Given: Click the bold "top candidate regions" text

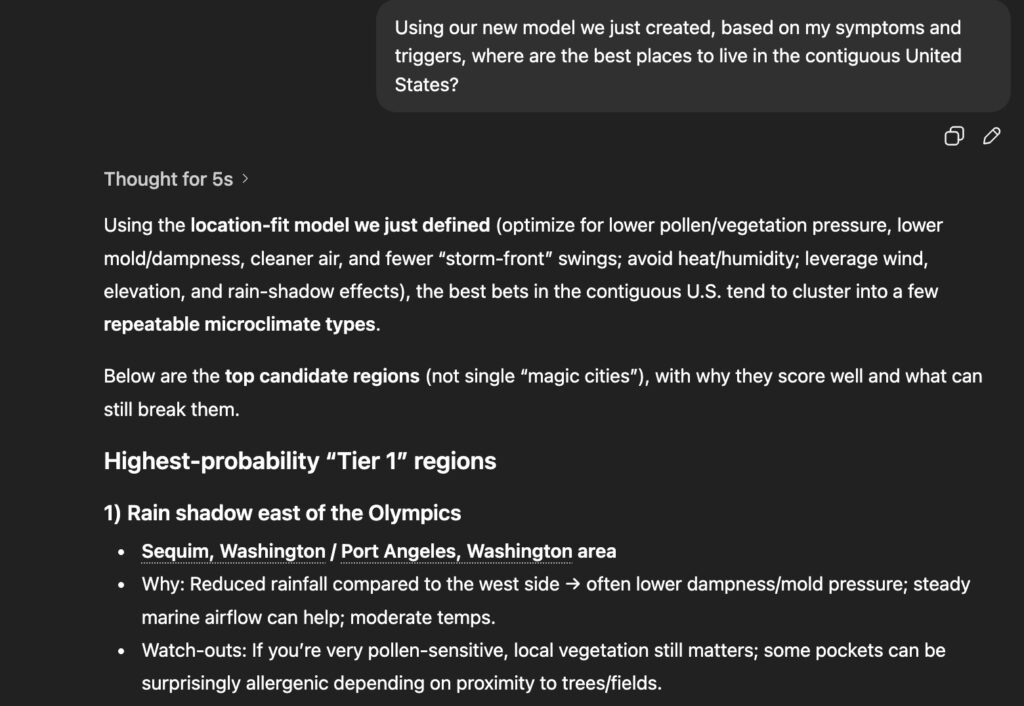Looking at the screenshot, I should click(x=322, y=376).
